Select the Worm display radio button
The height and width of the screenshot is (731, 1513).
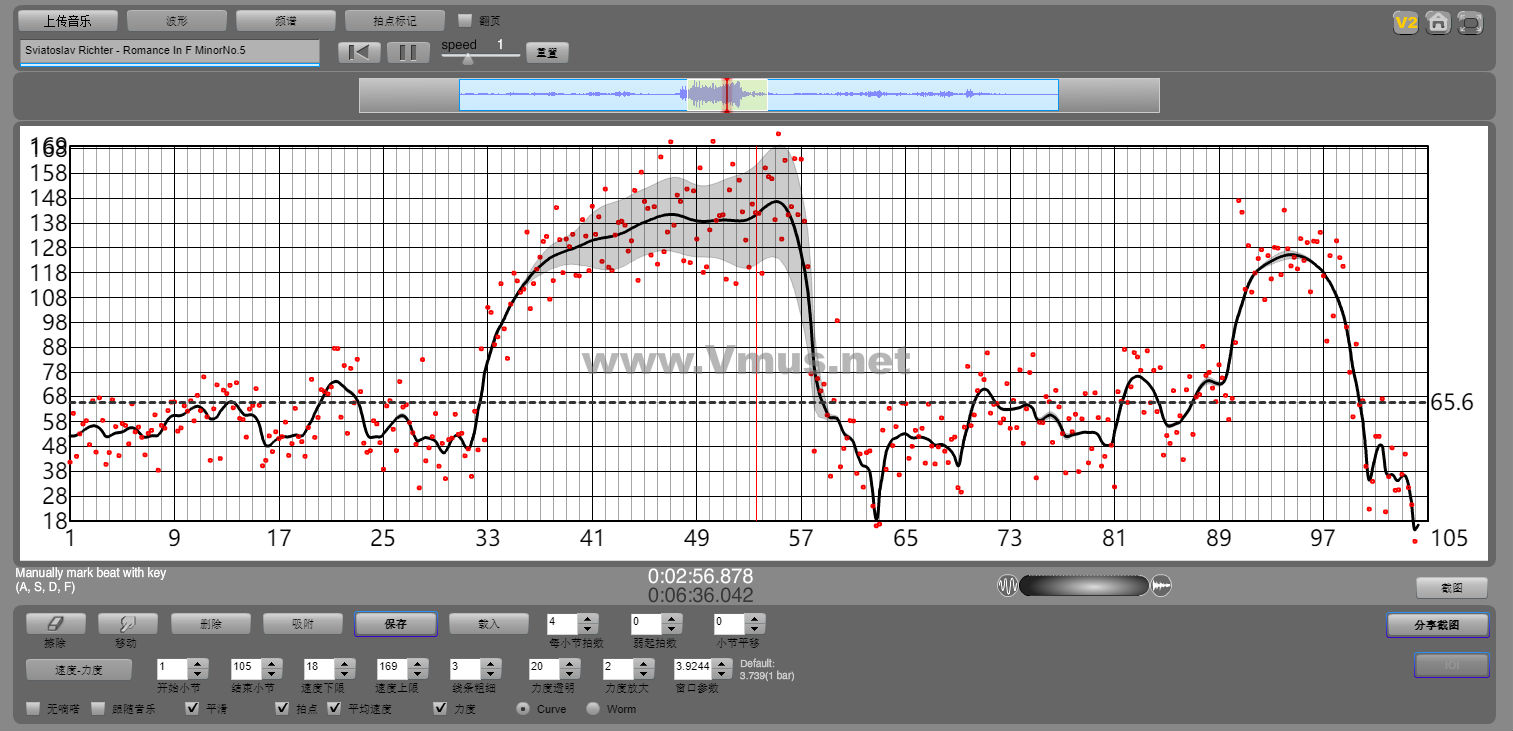(x=593, y=709)
